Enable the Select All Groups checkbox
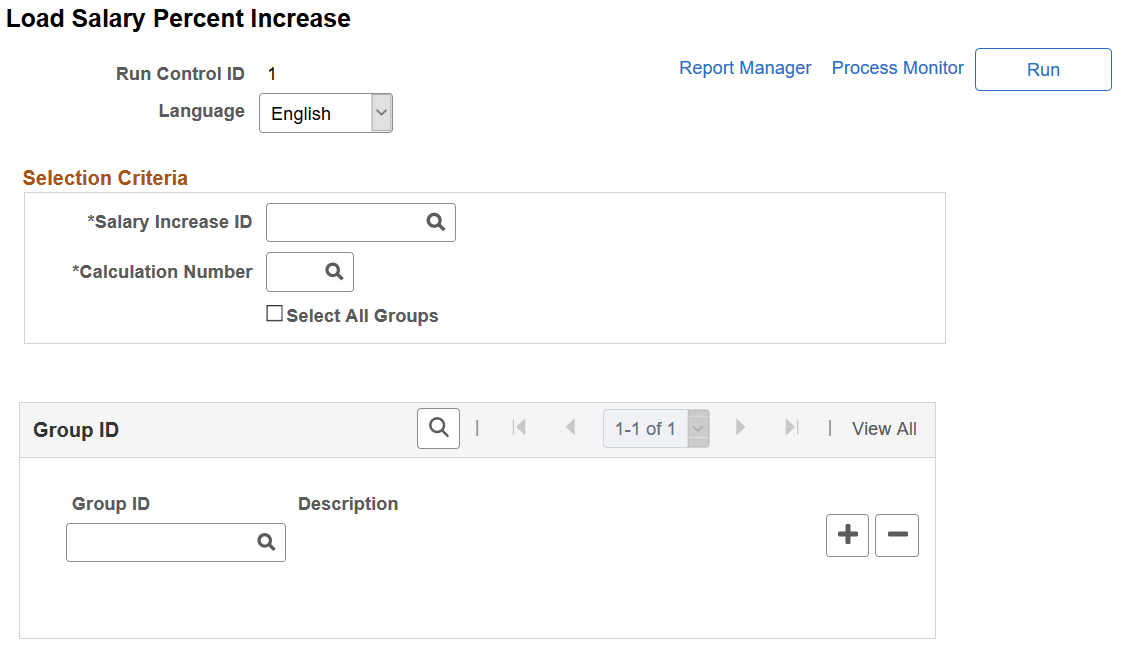Screen dimensions: 1140x645 coord(274,312)
